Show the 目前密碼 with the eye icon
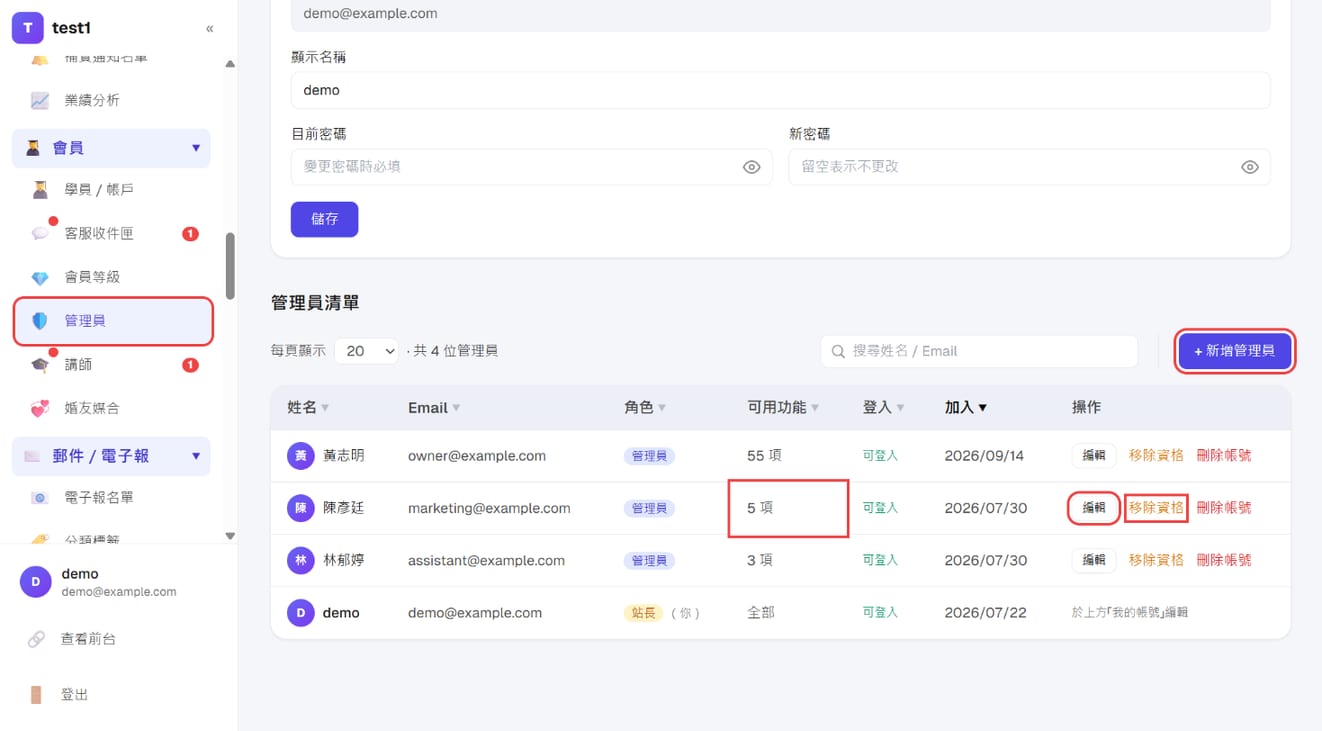 point(751,167)
